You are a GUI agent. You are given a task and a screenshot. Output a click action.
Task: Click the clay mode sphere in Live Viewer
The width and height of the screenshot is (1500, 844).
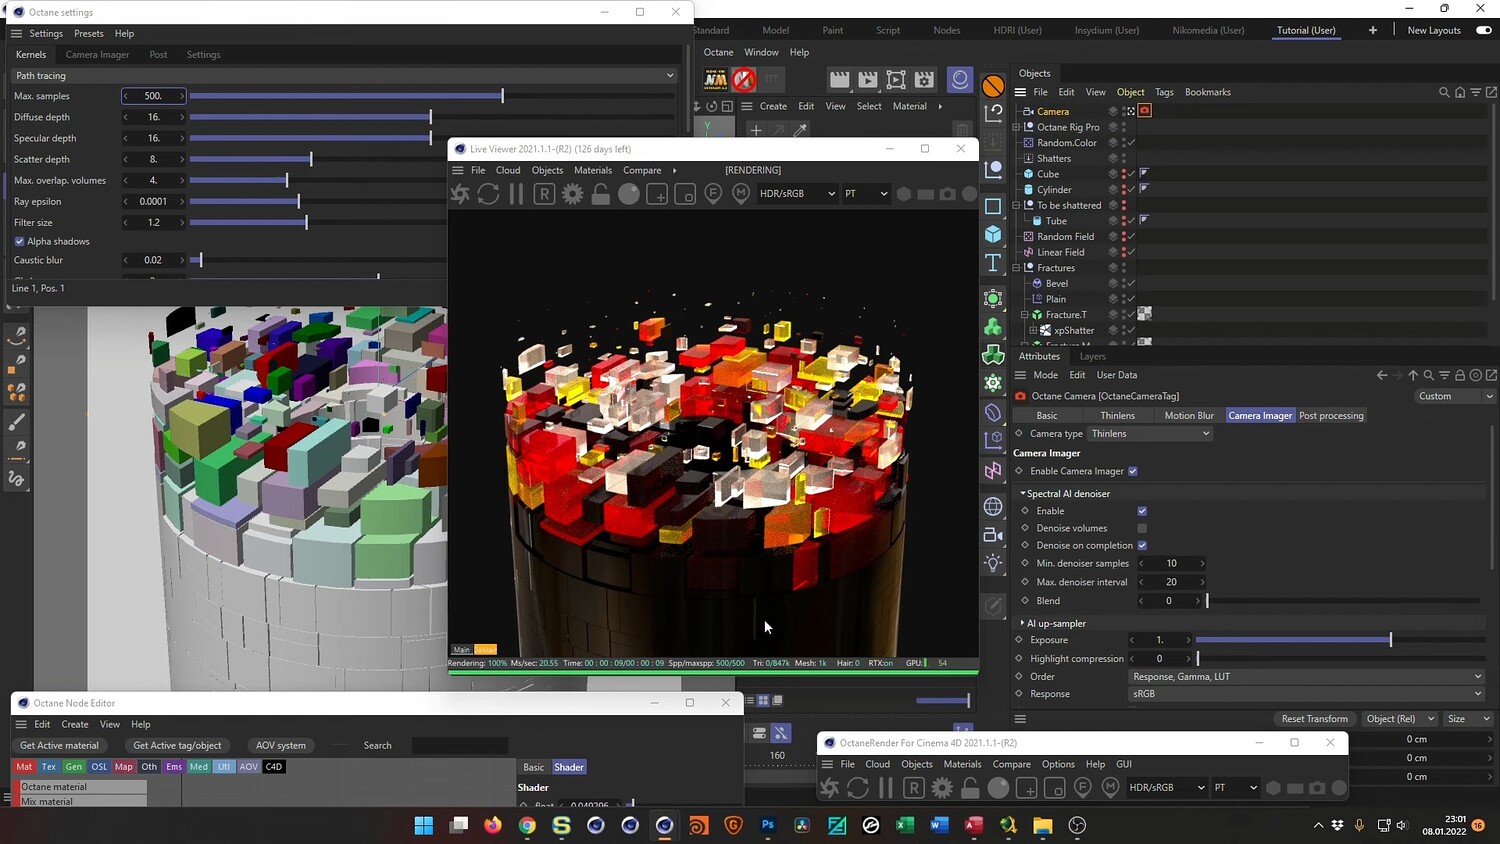pos(628,194)
